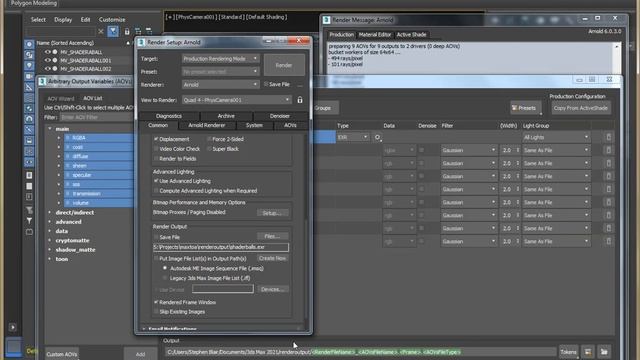This screenshot has height=360, width=640.
Task: Toggle the Displacement checkbox
Action: (x=156, y=139)
